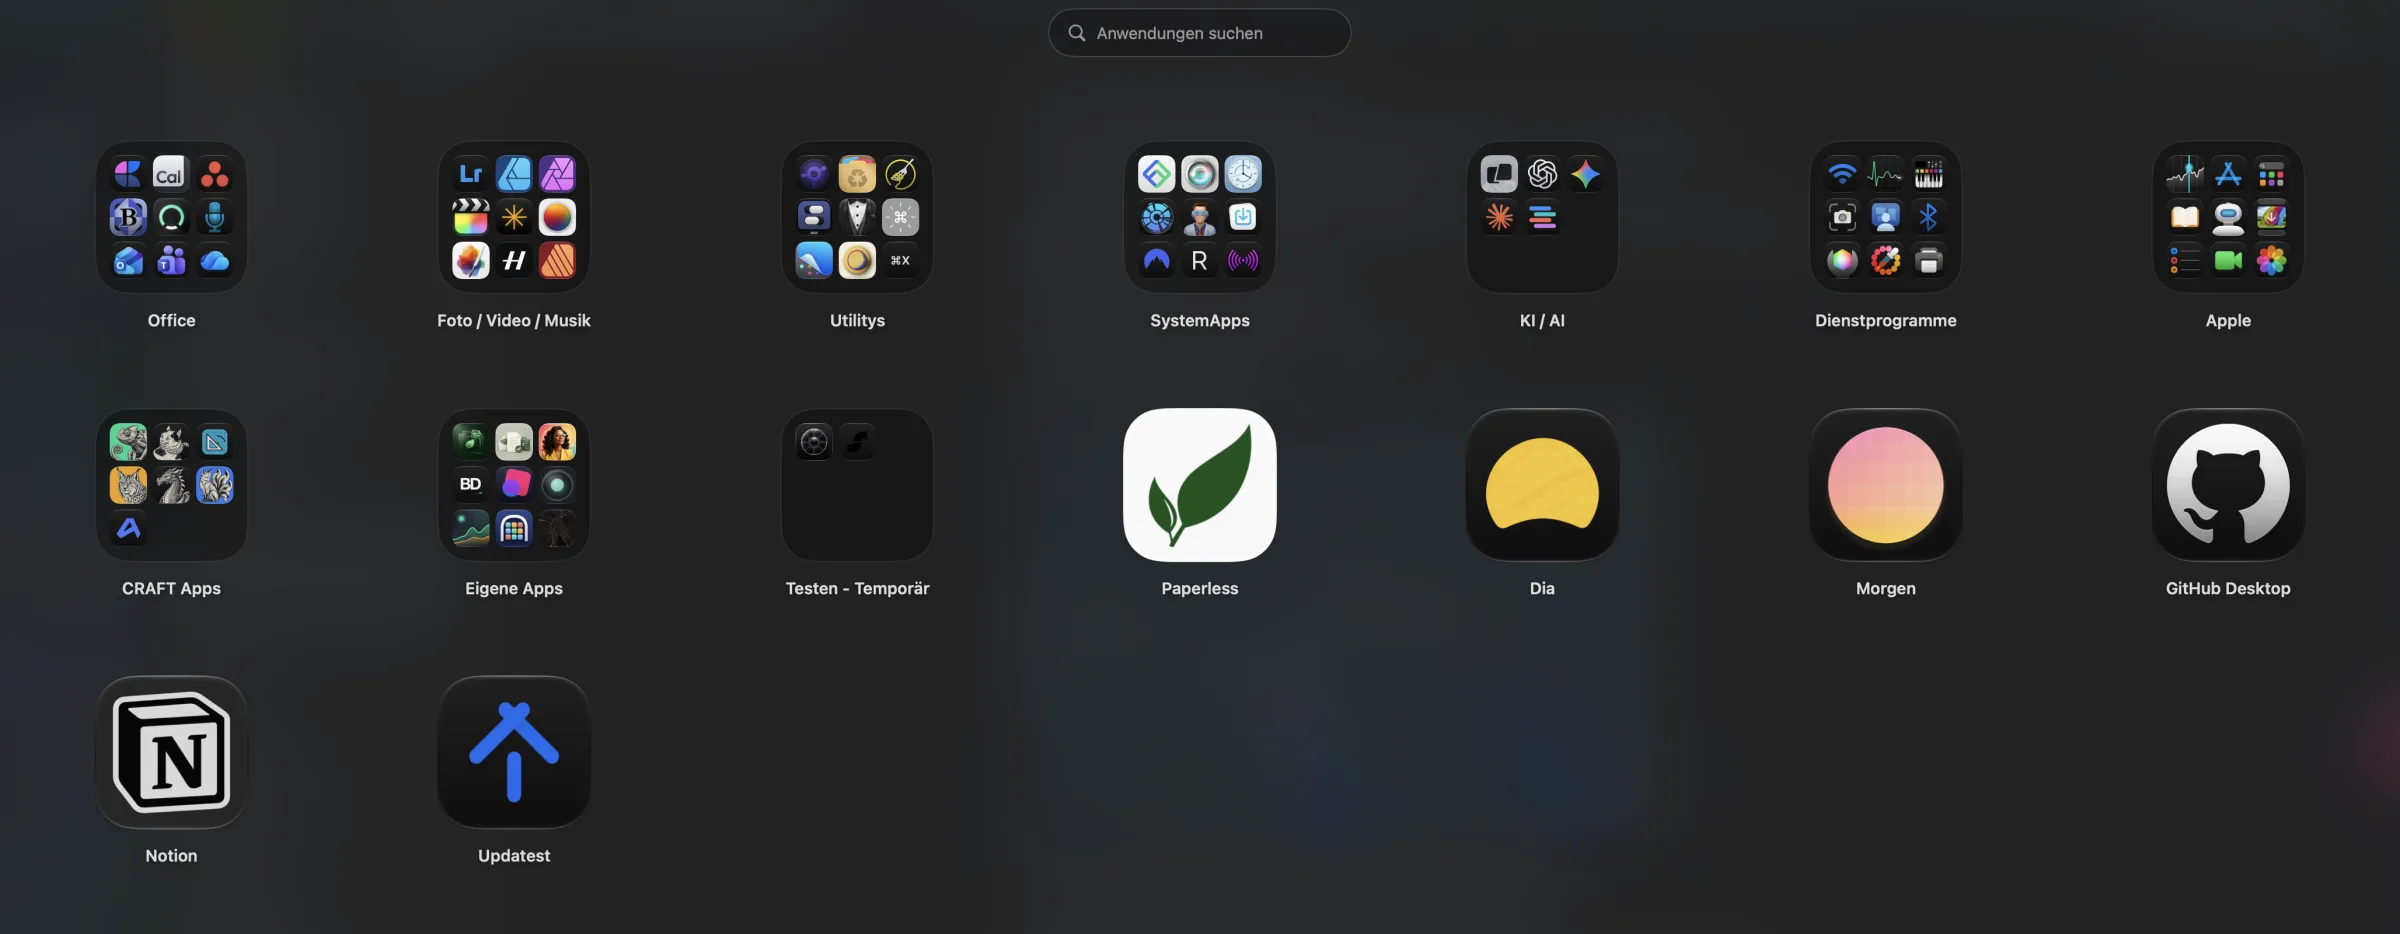Click the Final Cut Pro clapperboard mini icon
Image resolution: width=2400 pixels, height=934 pixels.
coord(471,217)
